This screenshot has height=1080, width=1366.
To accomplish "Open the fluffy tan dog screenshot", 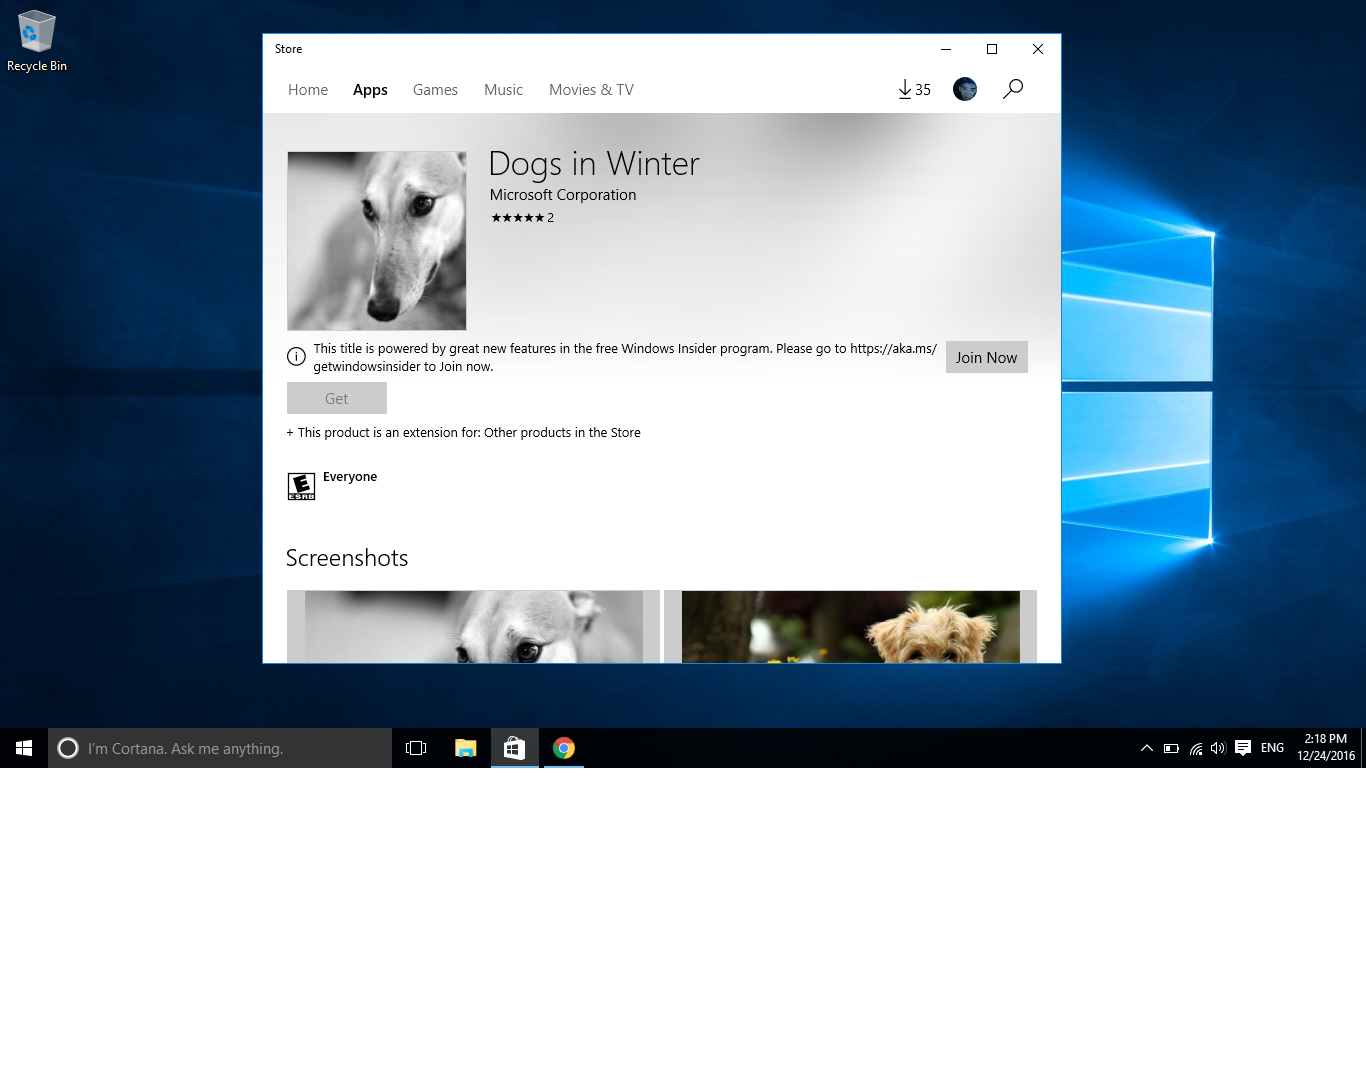I will point(850,627).
